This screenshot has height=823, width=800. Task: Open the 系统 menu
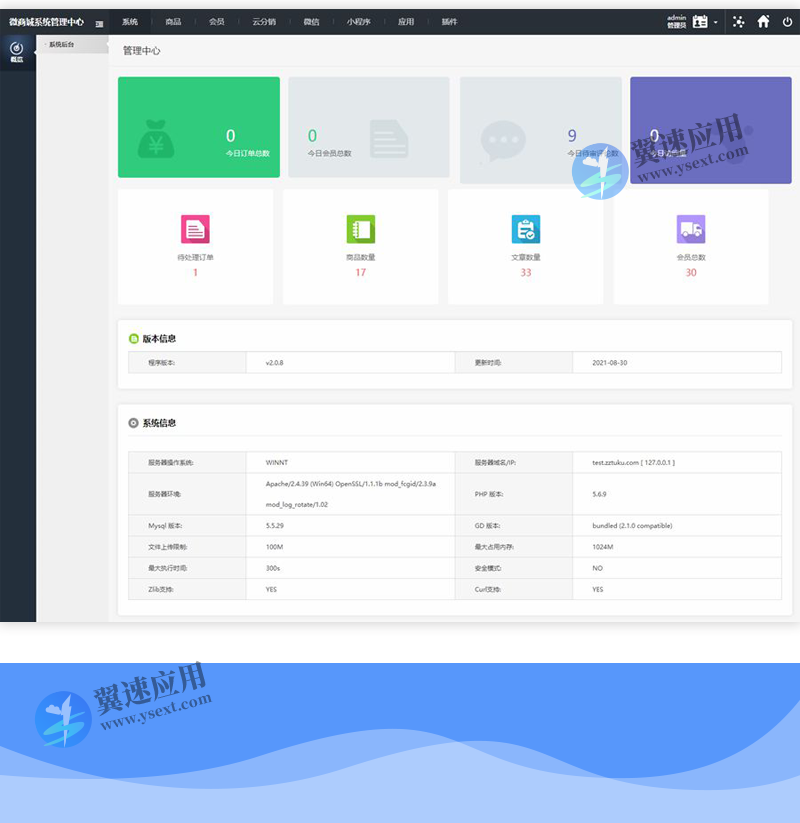(x=130, y=21)
